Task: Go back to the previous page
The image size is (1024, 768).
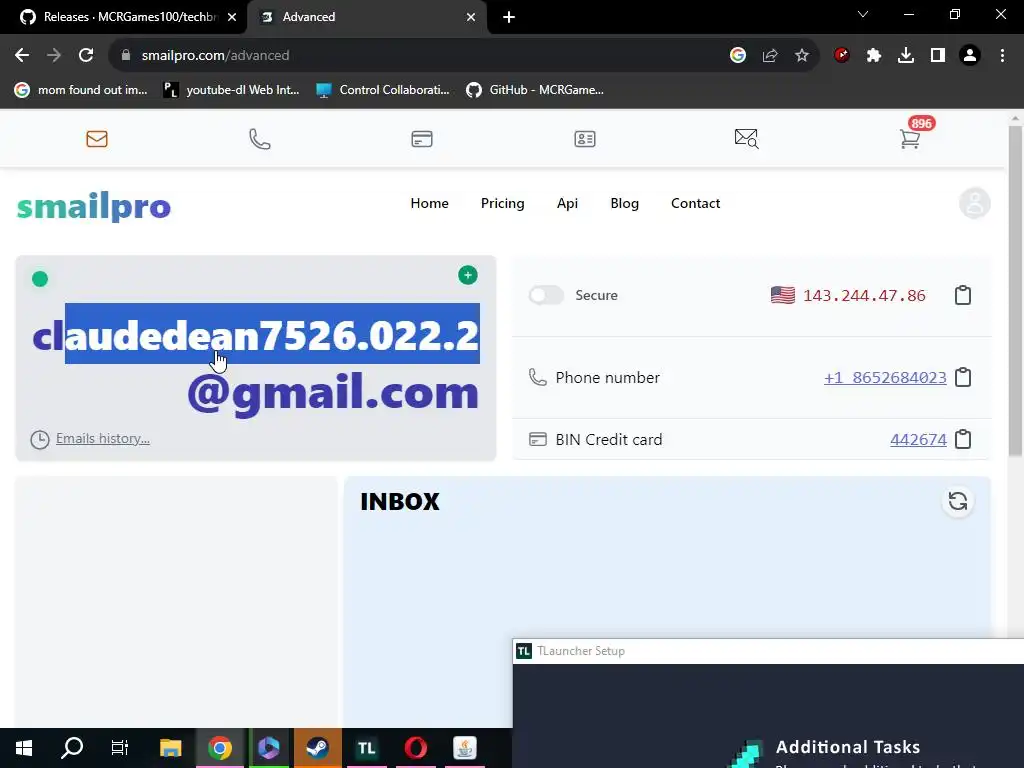Action: point(22,56)
